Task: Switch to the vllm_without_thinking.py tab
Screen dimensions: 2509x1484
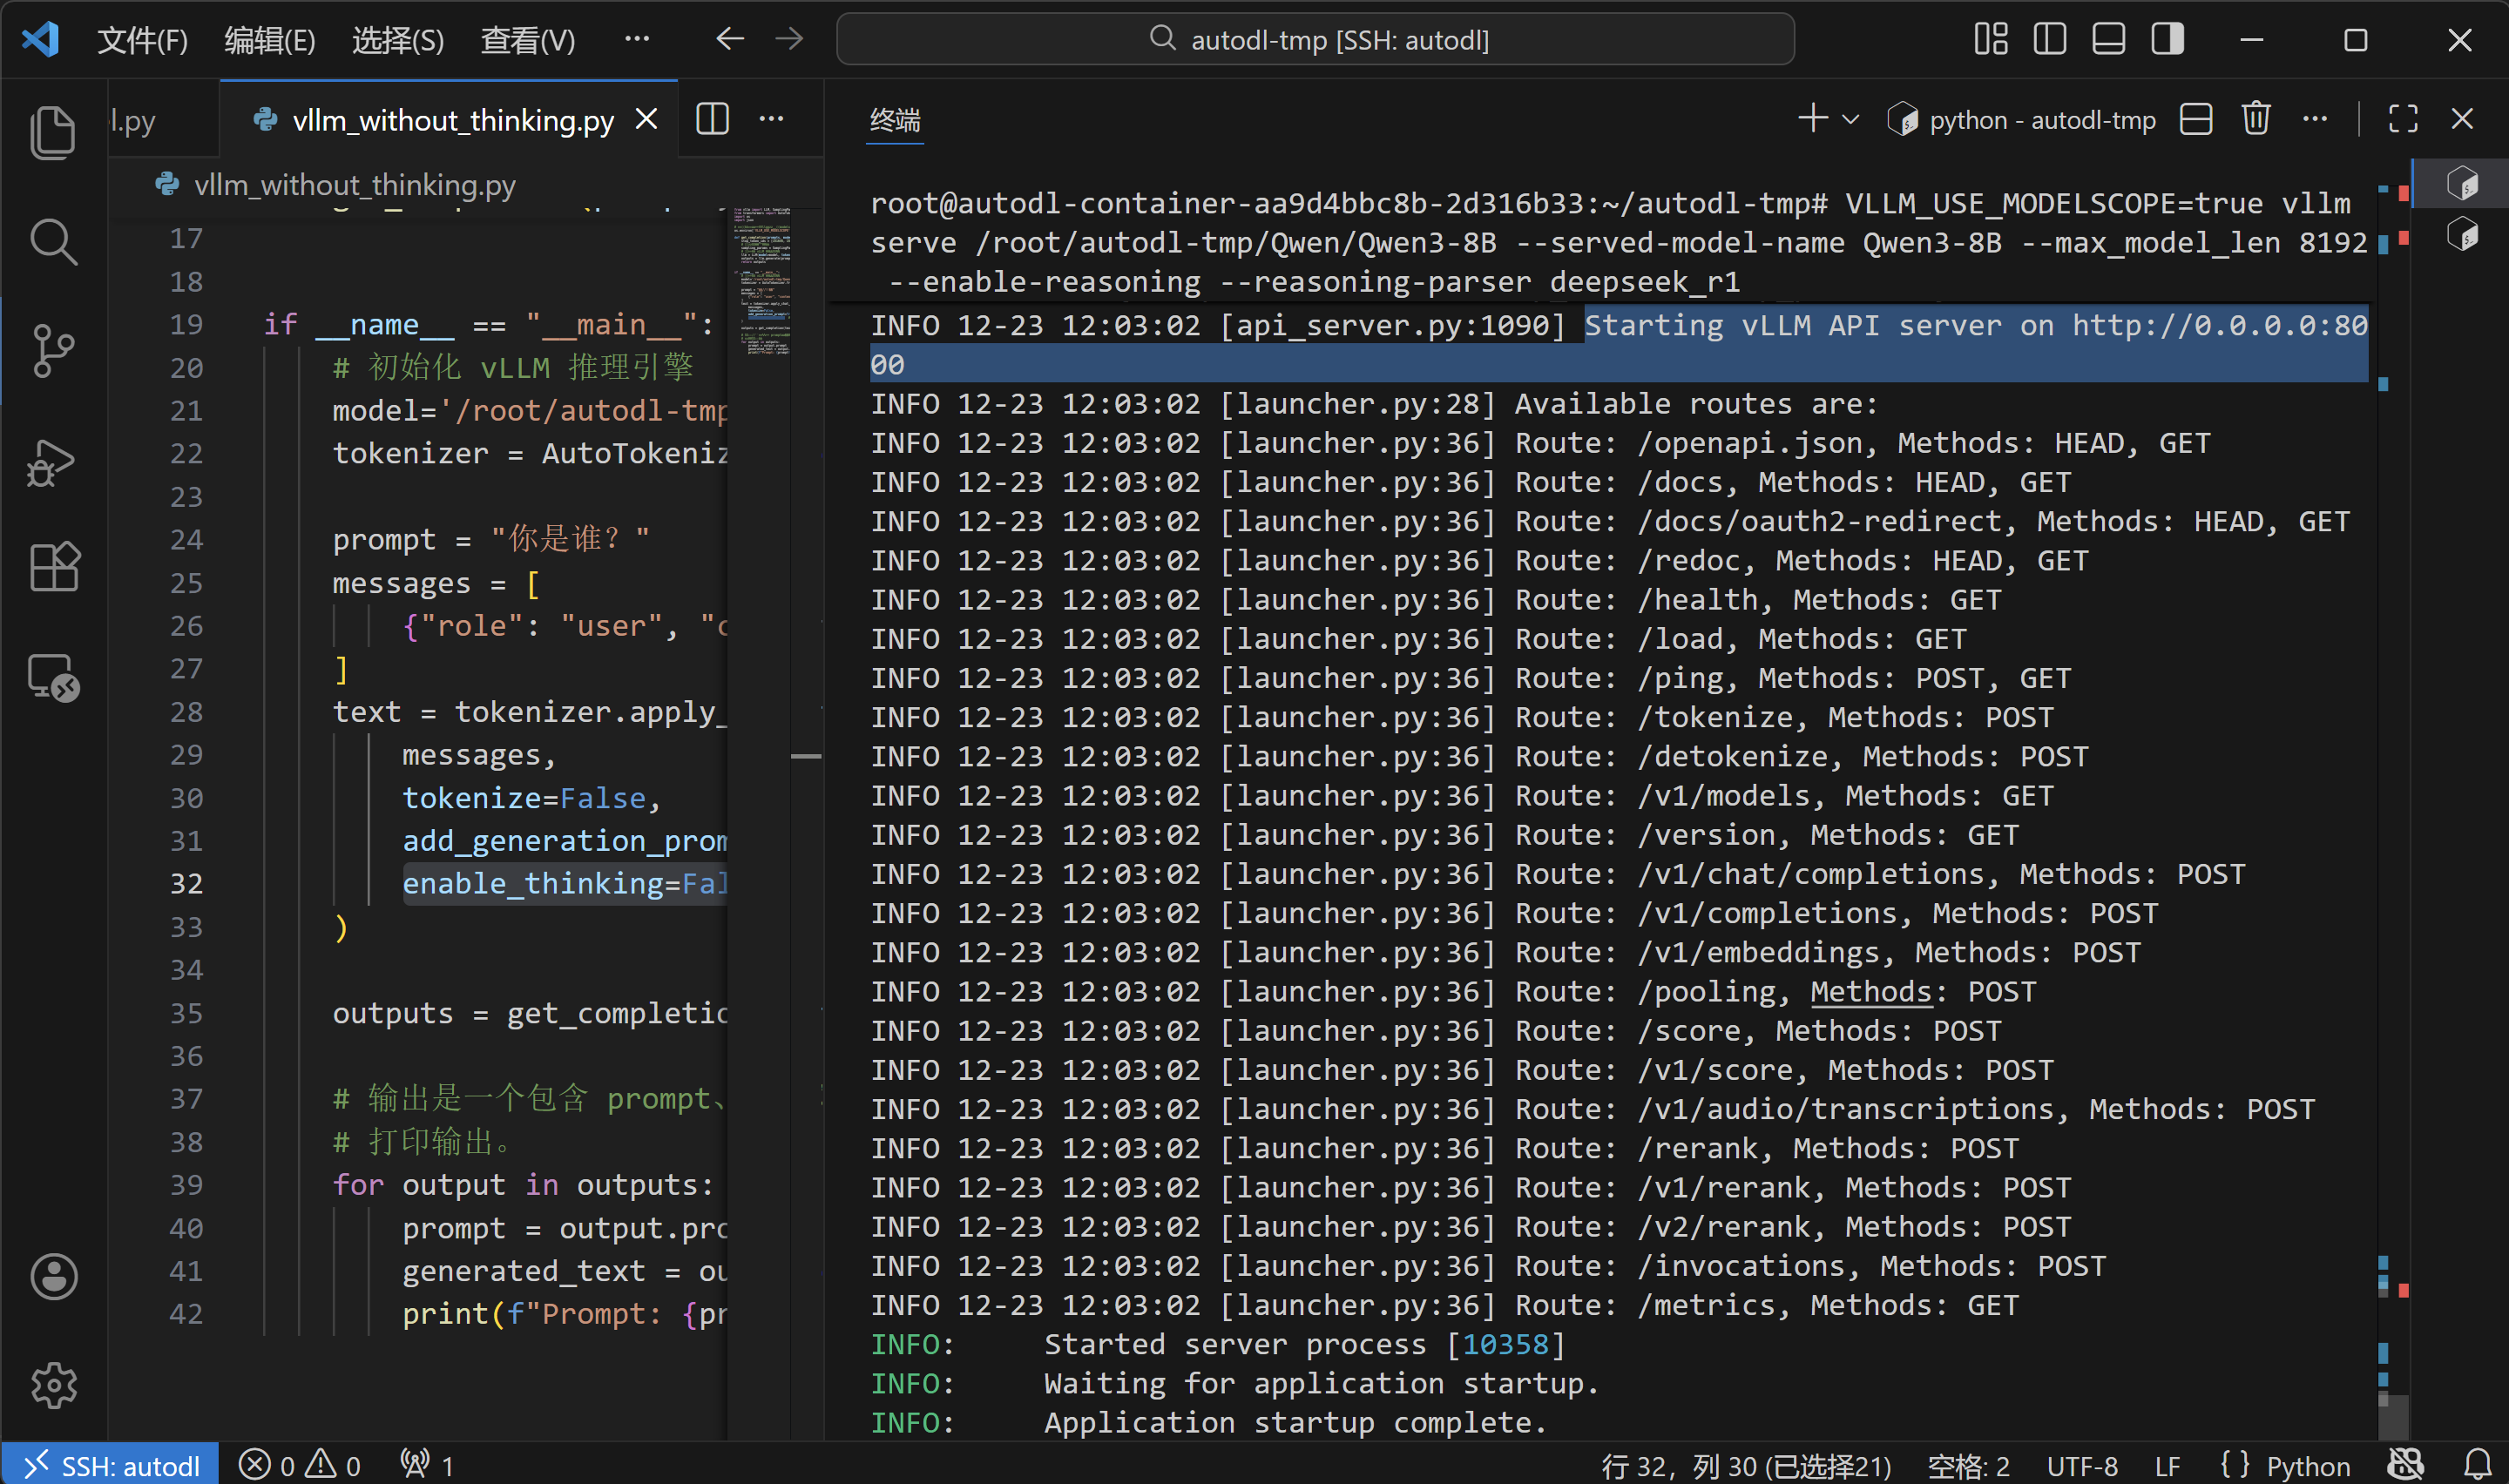Action: 452,120
